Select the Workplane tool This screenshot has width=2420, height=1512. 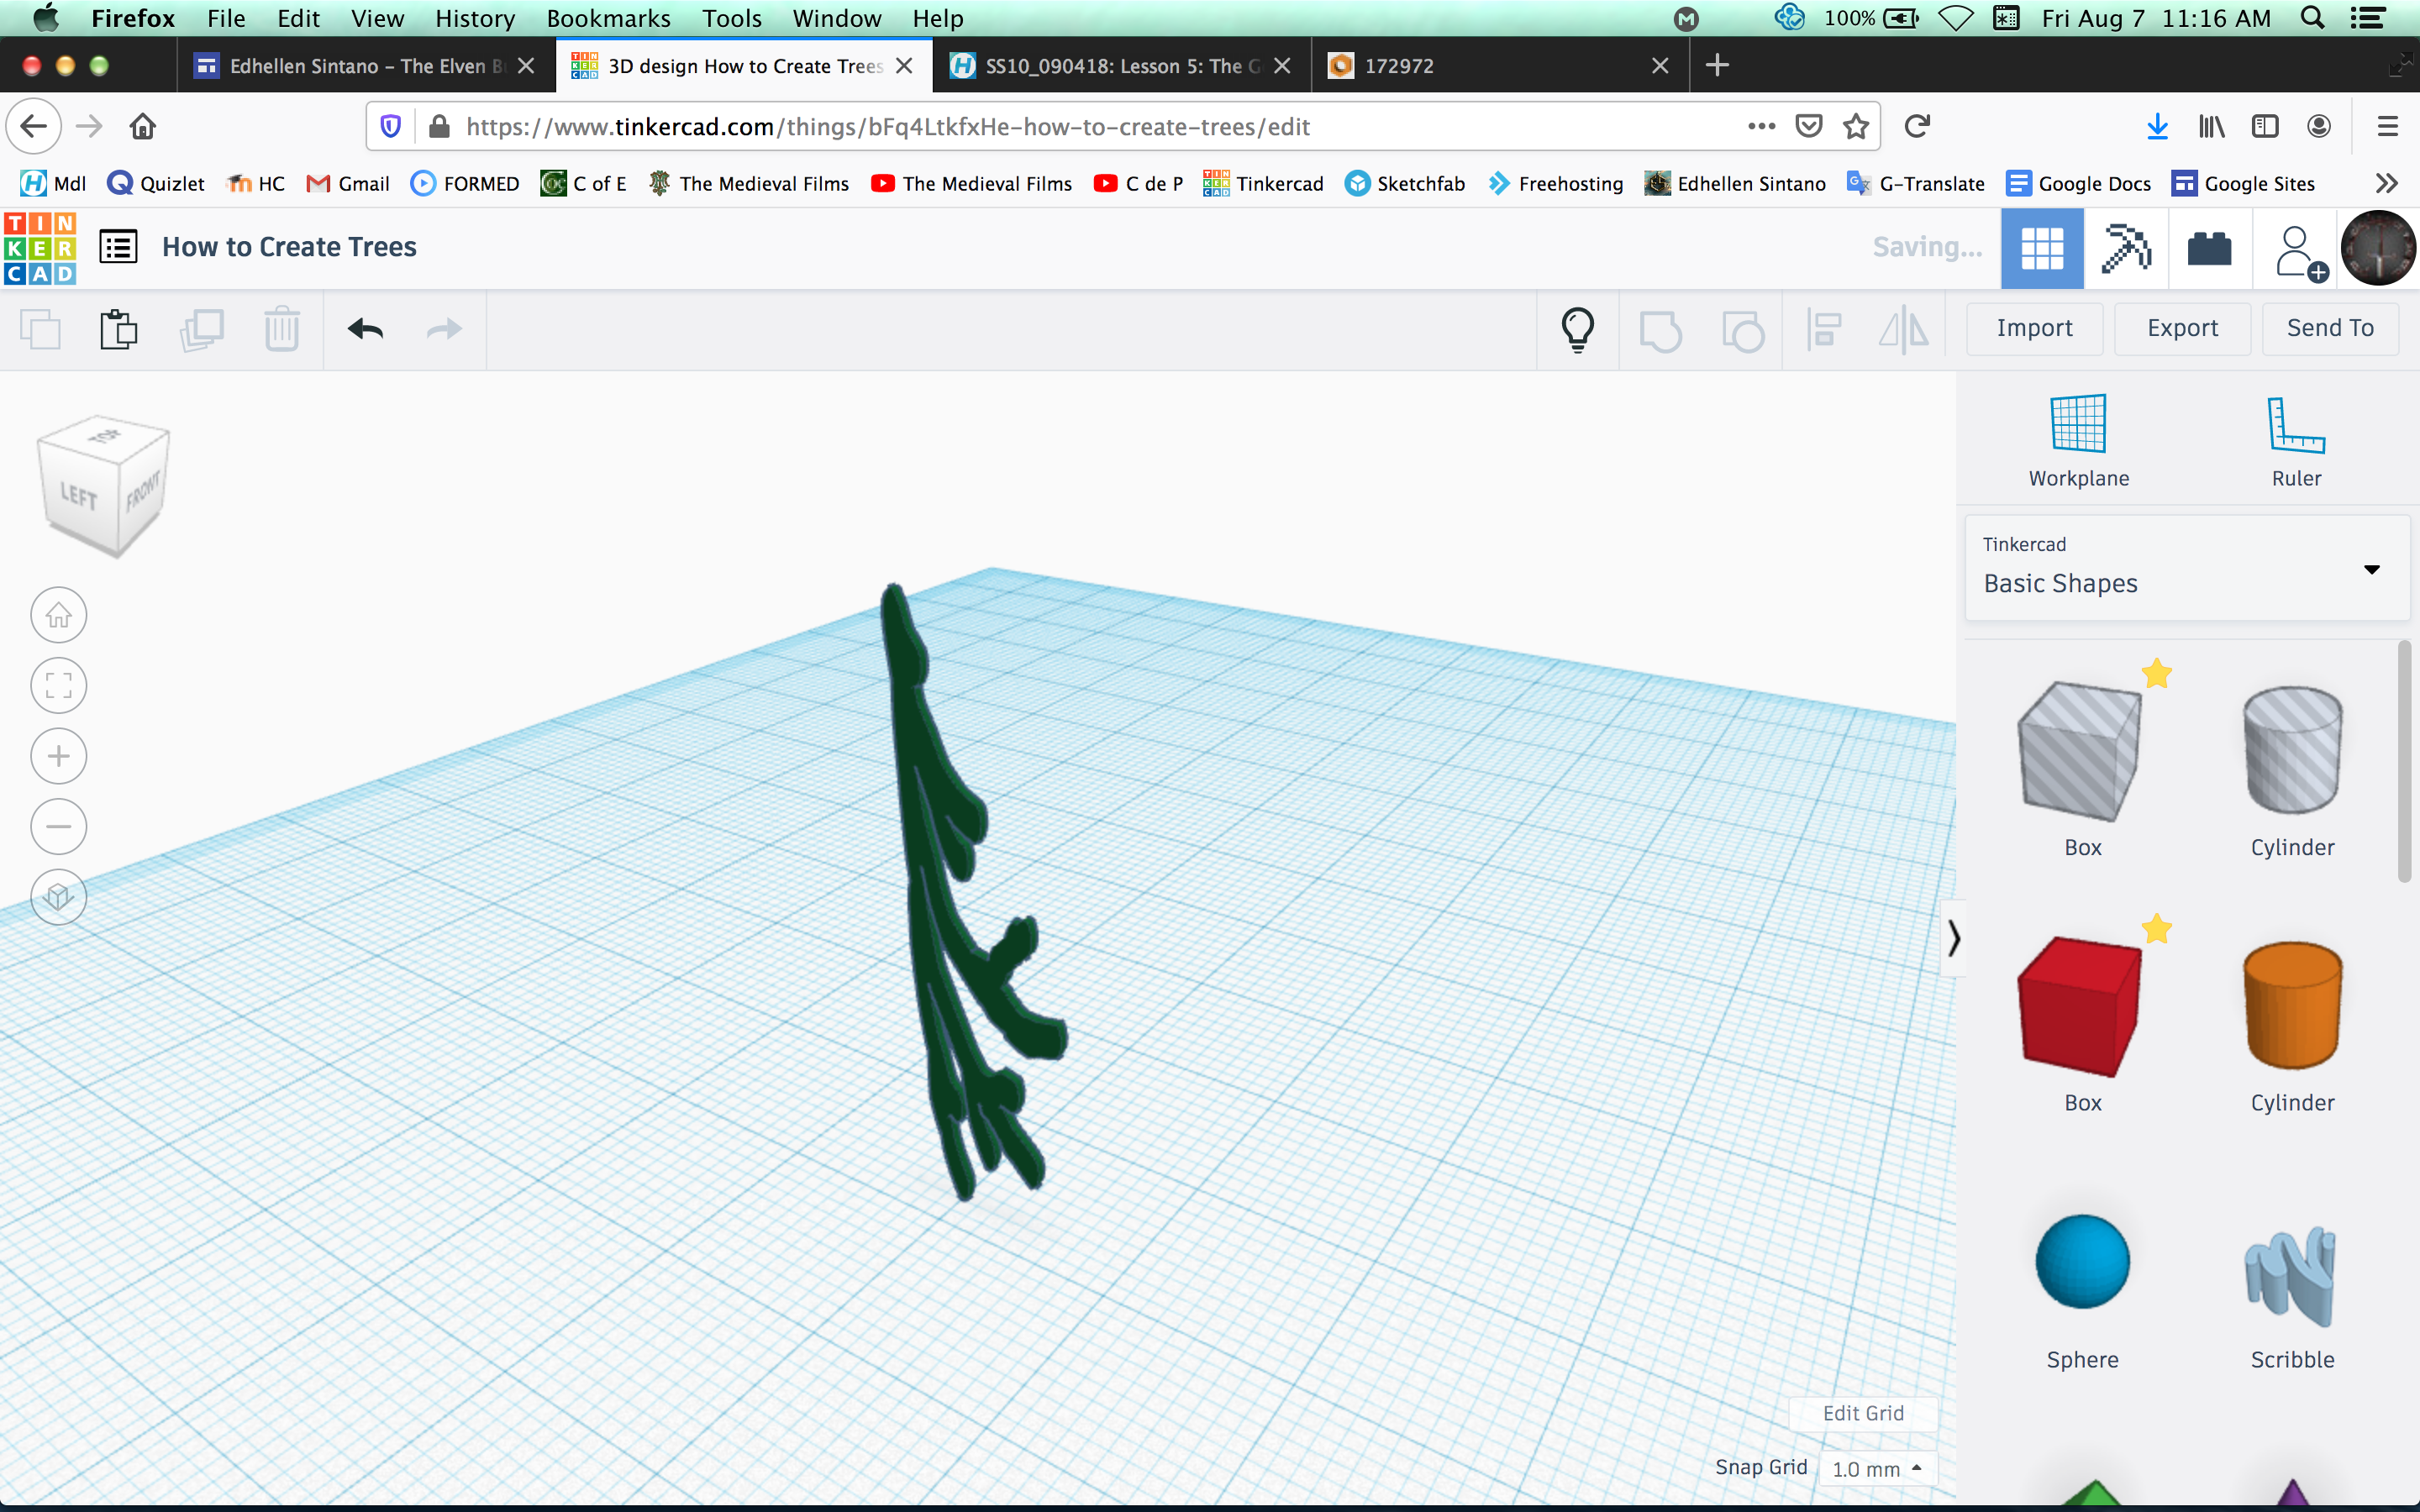point(2078,440)
